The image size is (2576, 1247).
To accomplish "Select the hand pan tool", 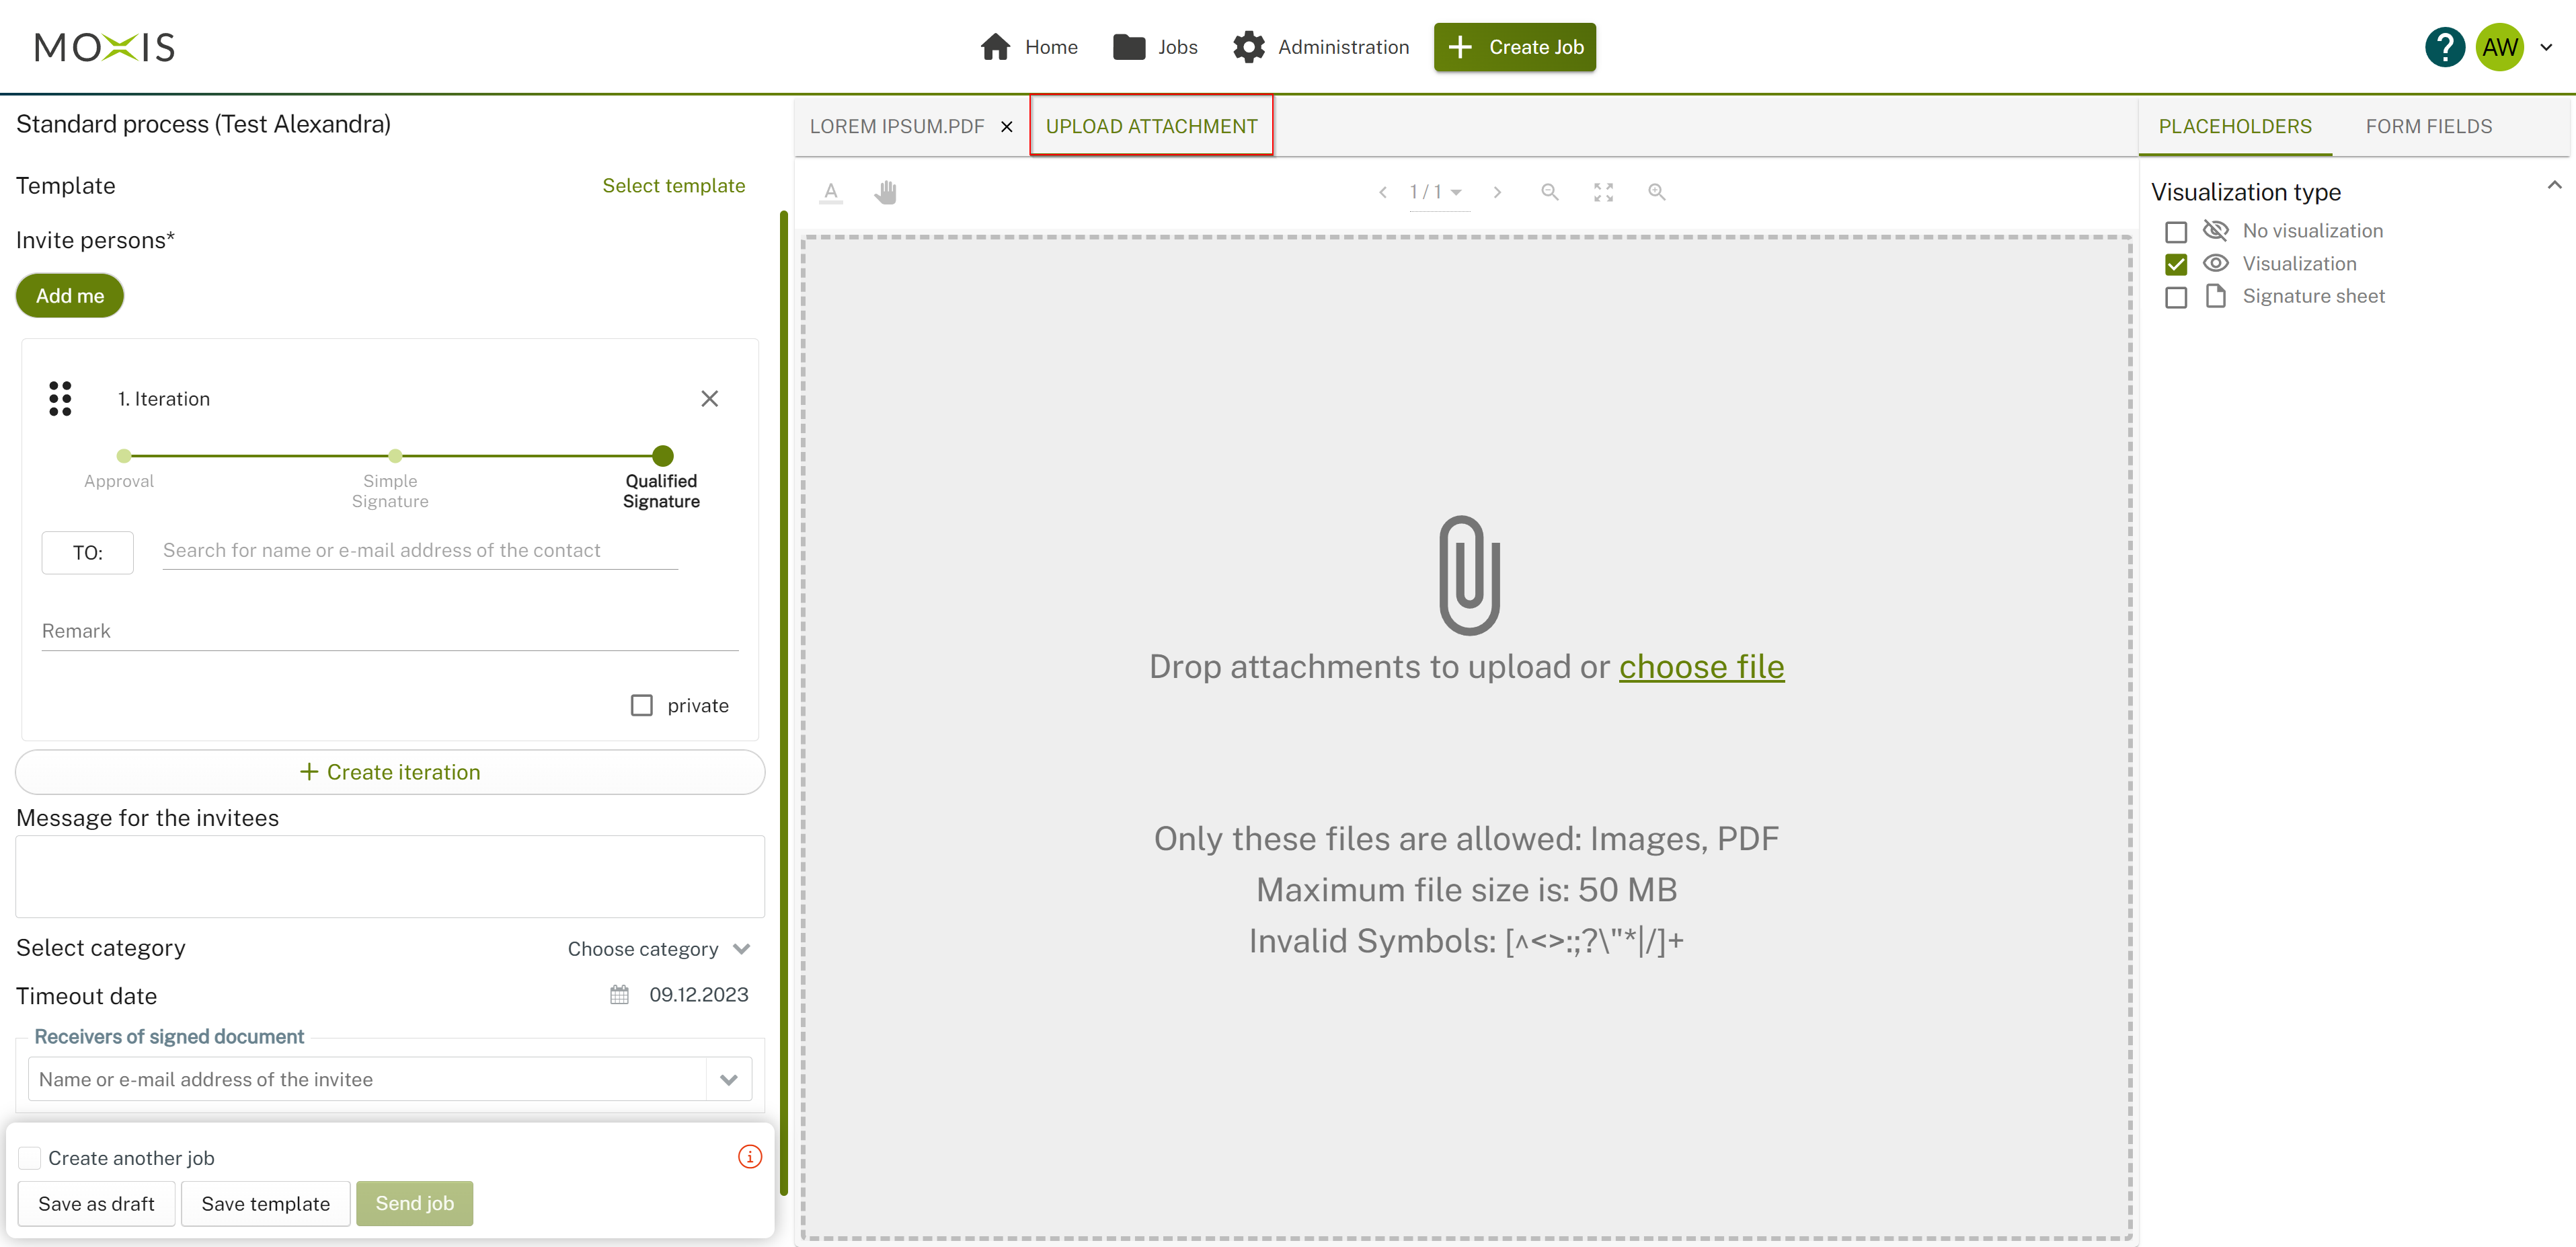I will (885, 192).
